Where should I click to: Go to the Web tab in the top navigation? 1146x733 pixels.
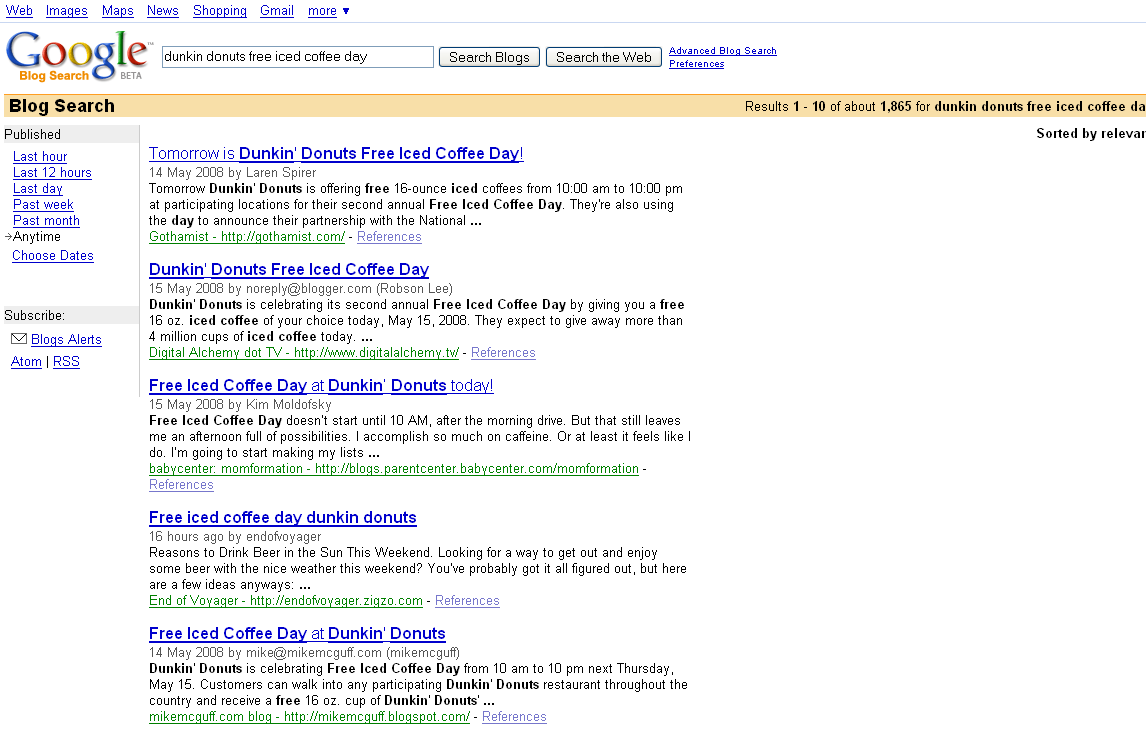tap(19, 11)
